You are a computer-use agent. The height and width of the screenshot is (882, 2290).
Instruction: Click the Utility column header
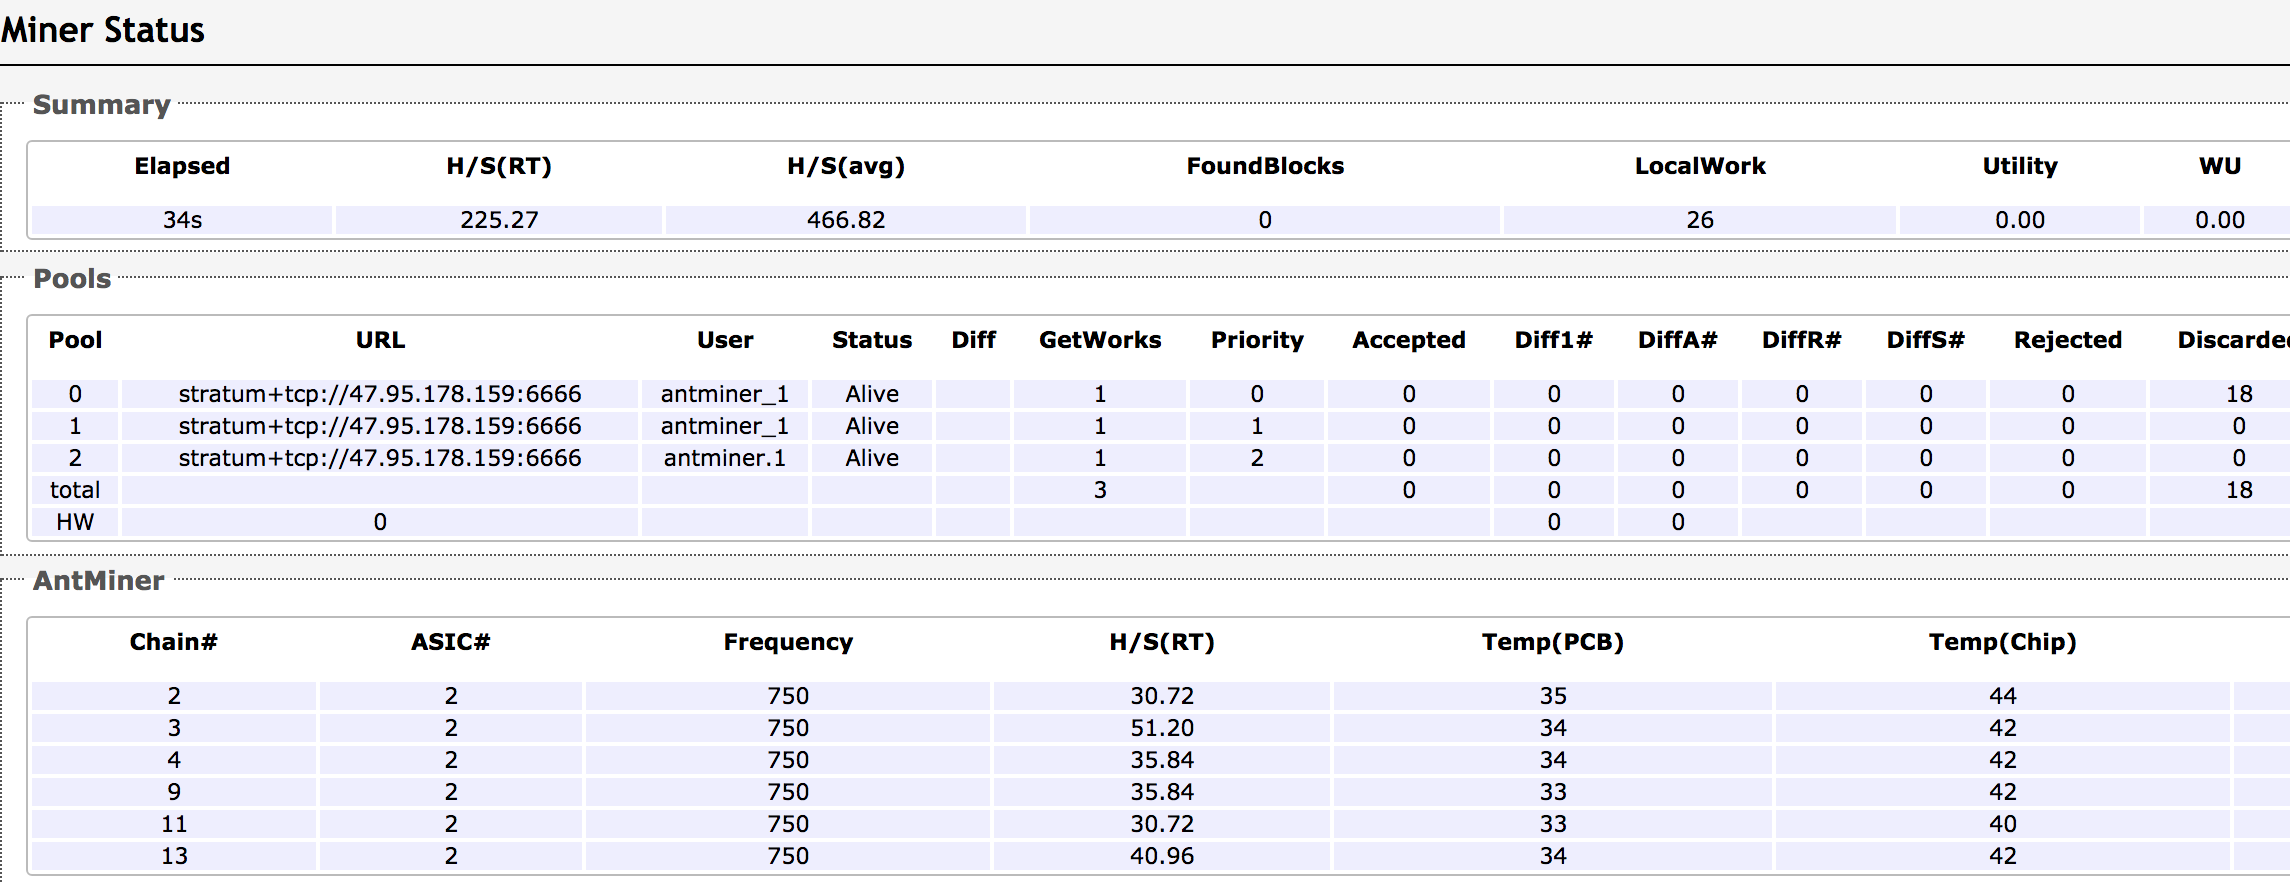pyautogui.click(x=2020, y=166)
